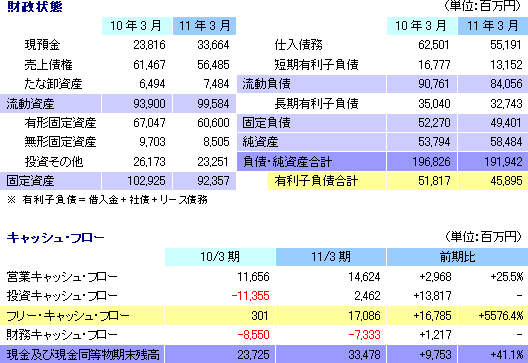Select the 11/3期 column header
528x363 pixels.
pyautogui.click(x=331, y=257)
